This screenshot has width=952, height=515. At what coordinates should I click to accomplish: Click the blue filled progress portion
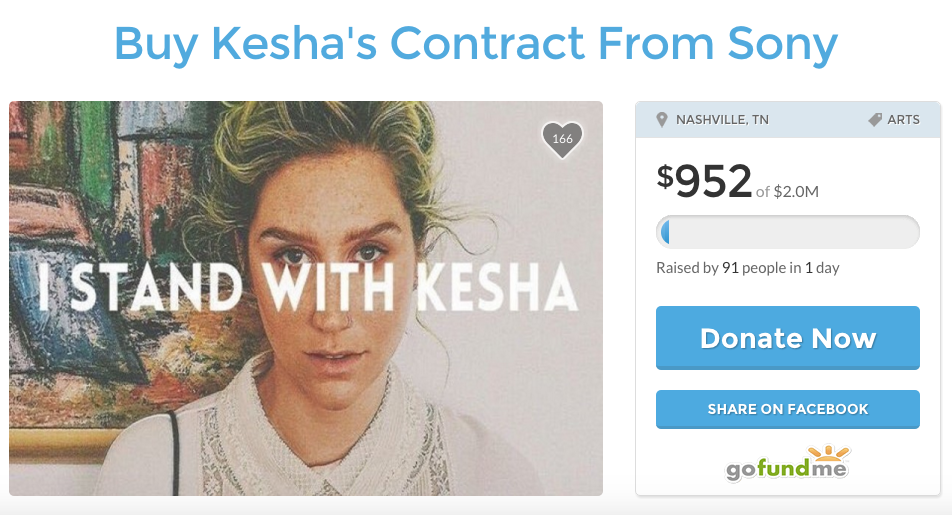point(665,232)
